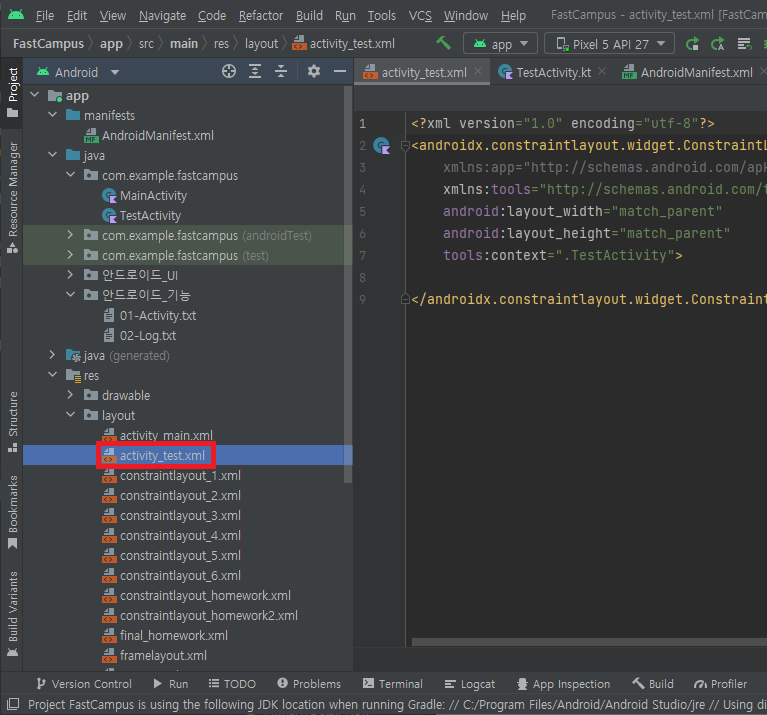
Task: Switch to the AndroidManifest.xml tab
Action: (696, 72)
